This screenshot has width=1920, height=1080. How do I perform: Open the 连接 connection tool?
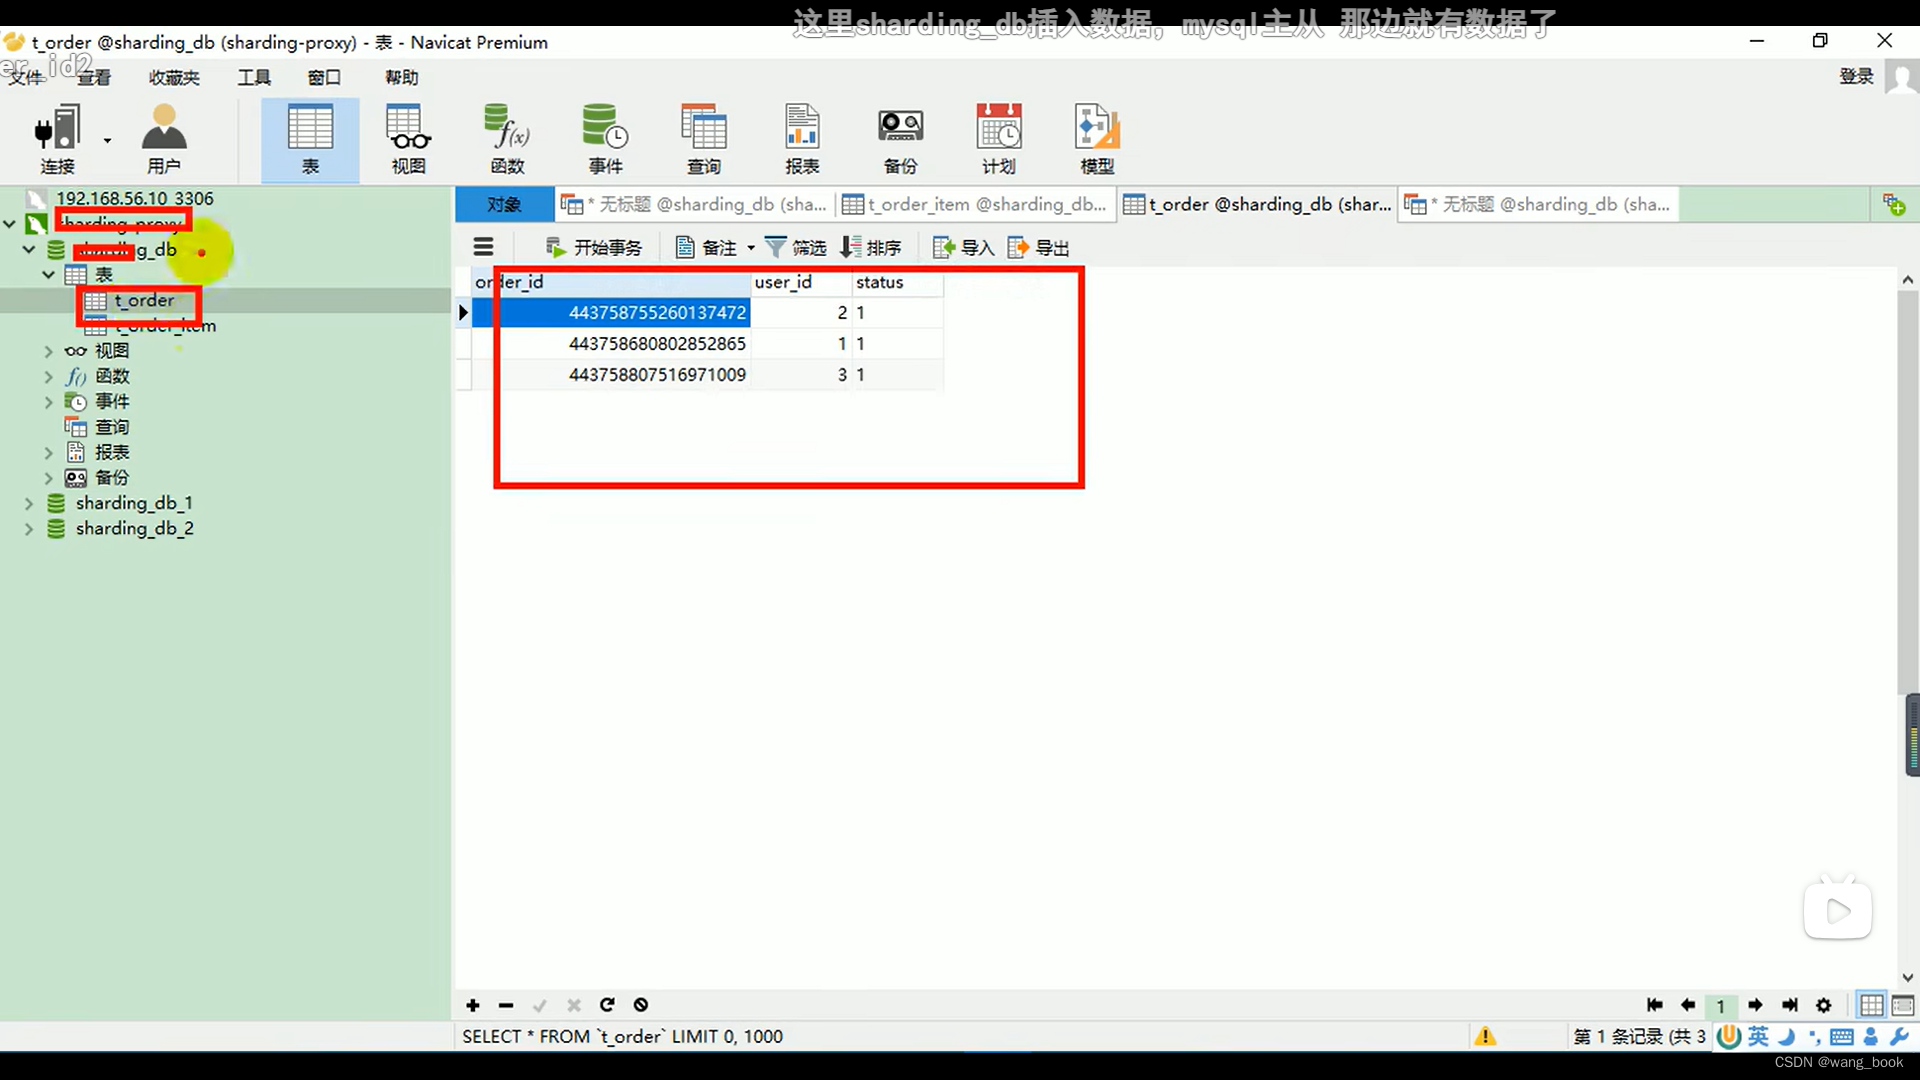57,139
